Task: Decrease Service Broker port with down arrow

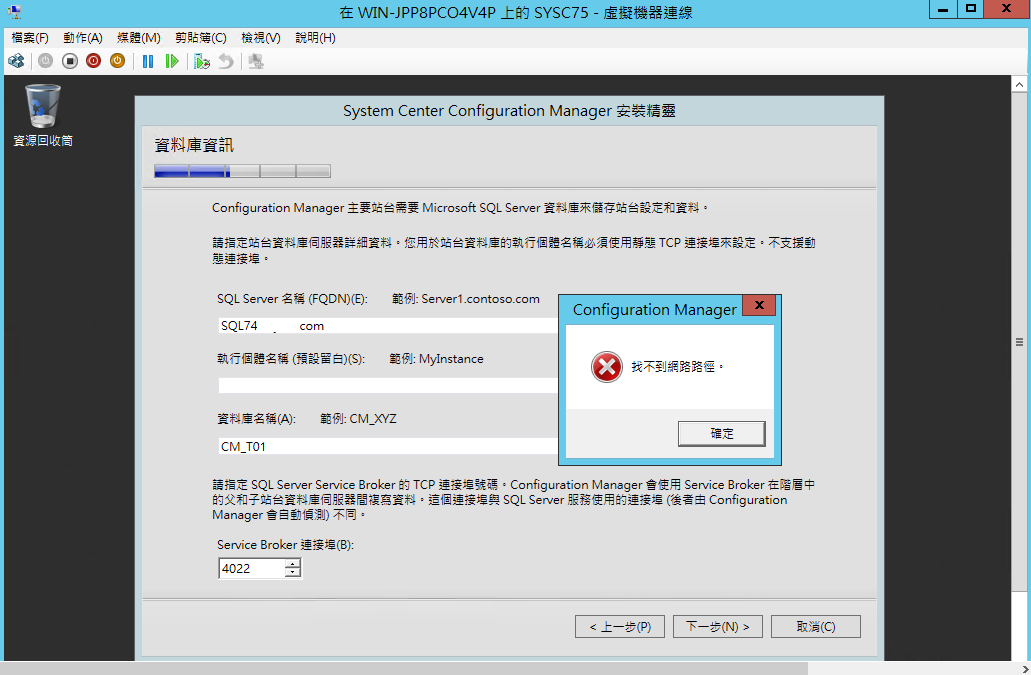Action: pos(293,573)
